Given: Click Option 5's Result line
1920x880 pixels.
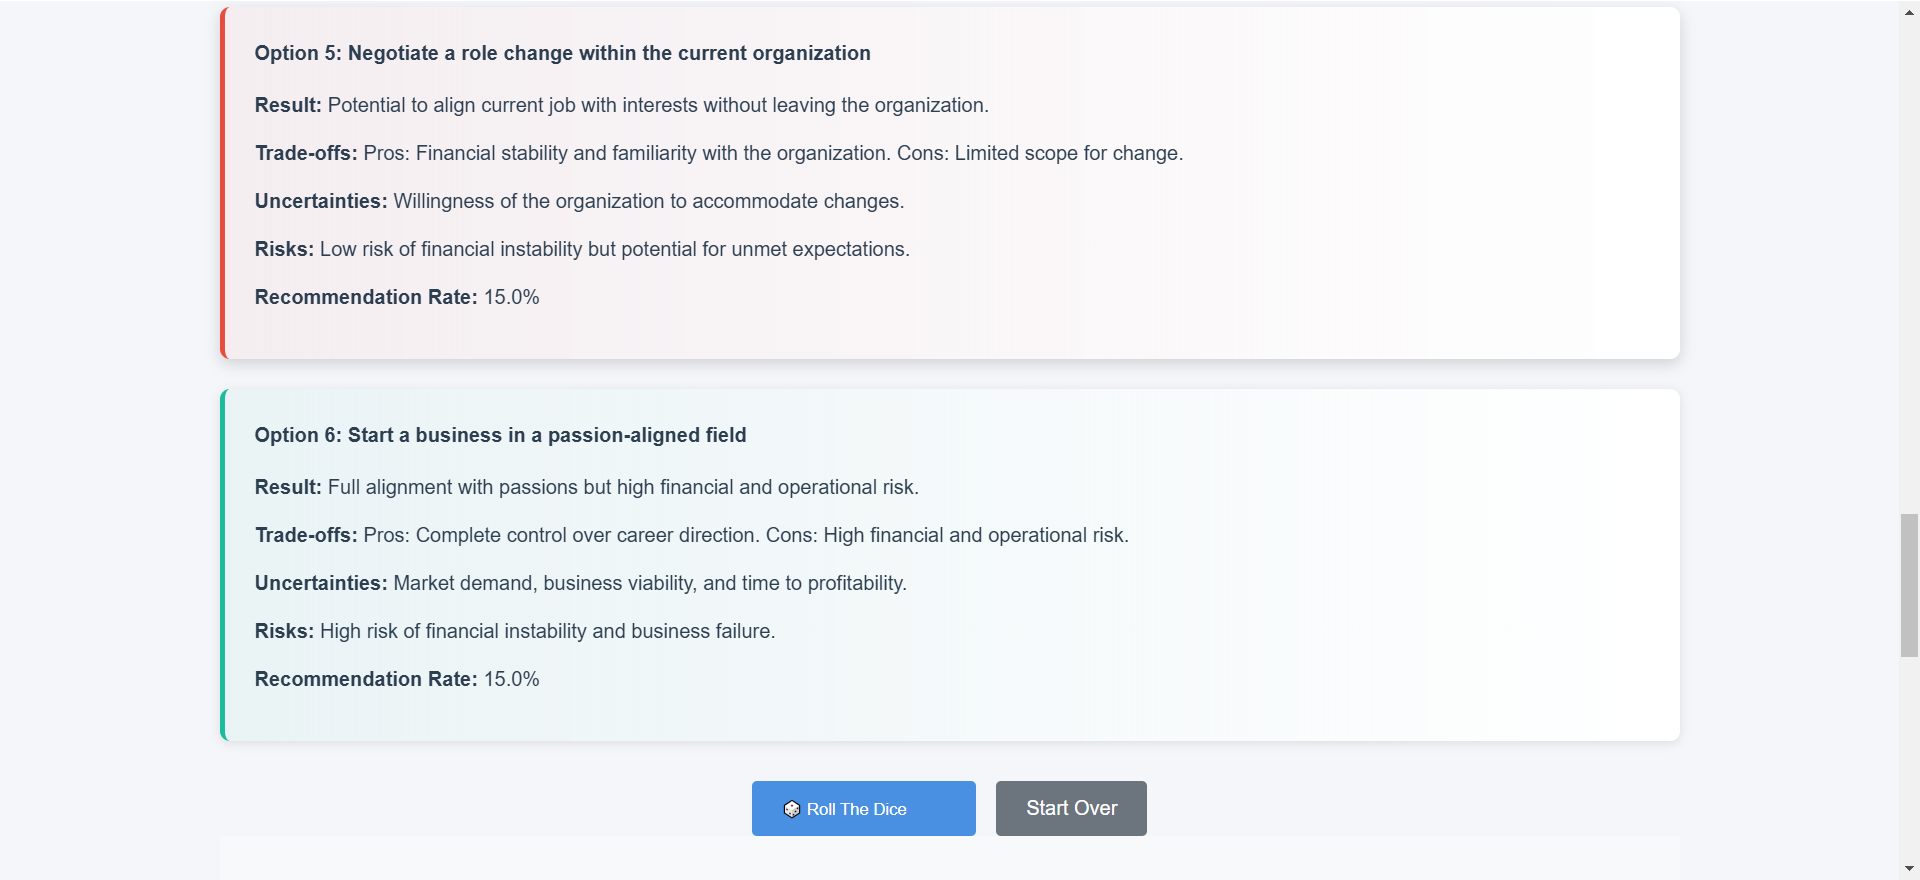Looking at the screenshot, I should tap(621, 105).
